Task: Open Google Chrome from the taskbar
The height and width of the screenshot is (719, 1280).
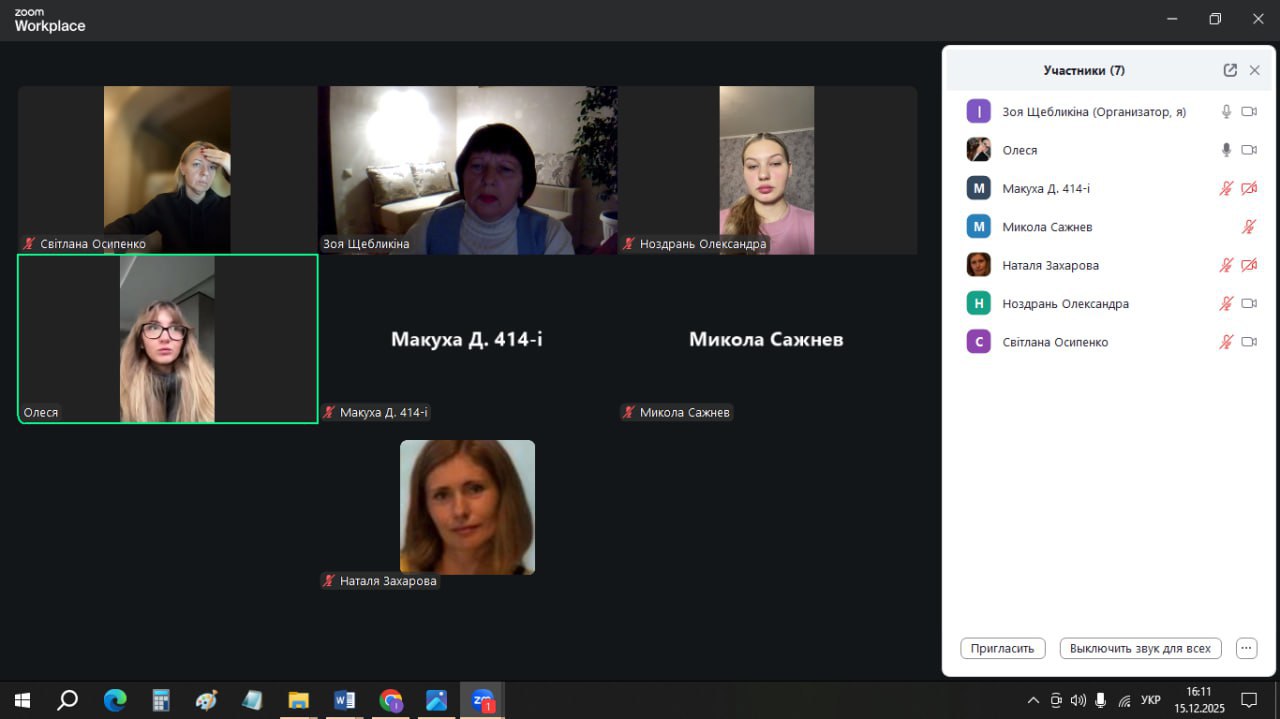Action: point(391,700)
